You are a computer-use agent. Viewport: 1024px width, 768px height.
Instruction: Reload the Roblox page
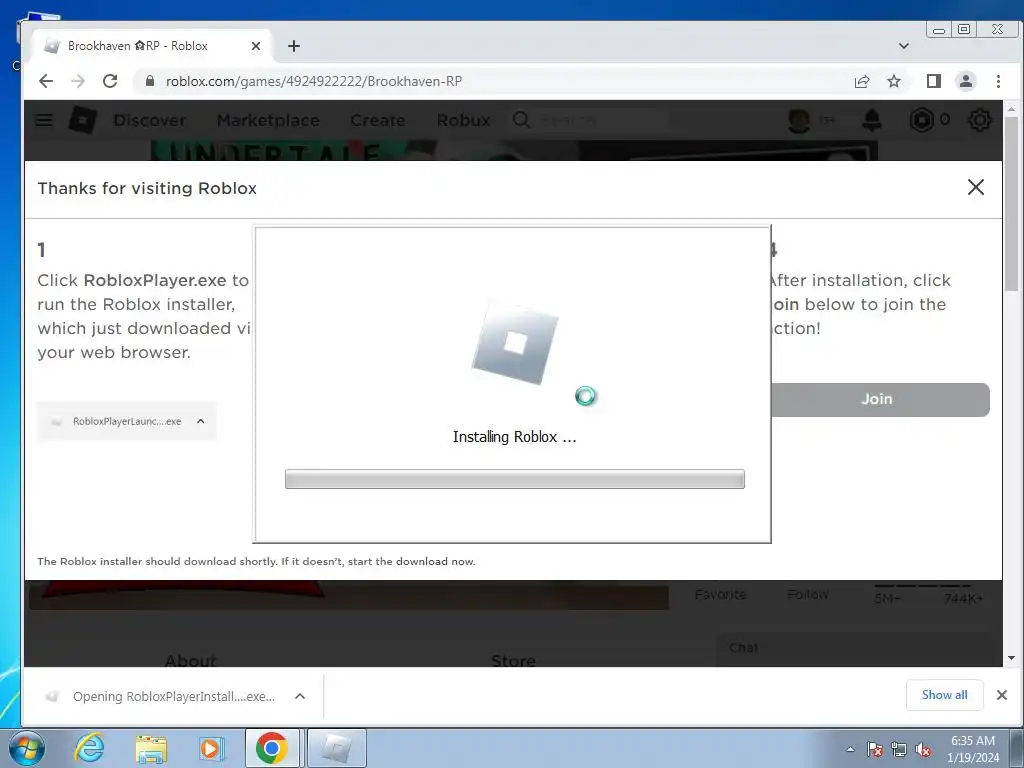110,81
